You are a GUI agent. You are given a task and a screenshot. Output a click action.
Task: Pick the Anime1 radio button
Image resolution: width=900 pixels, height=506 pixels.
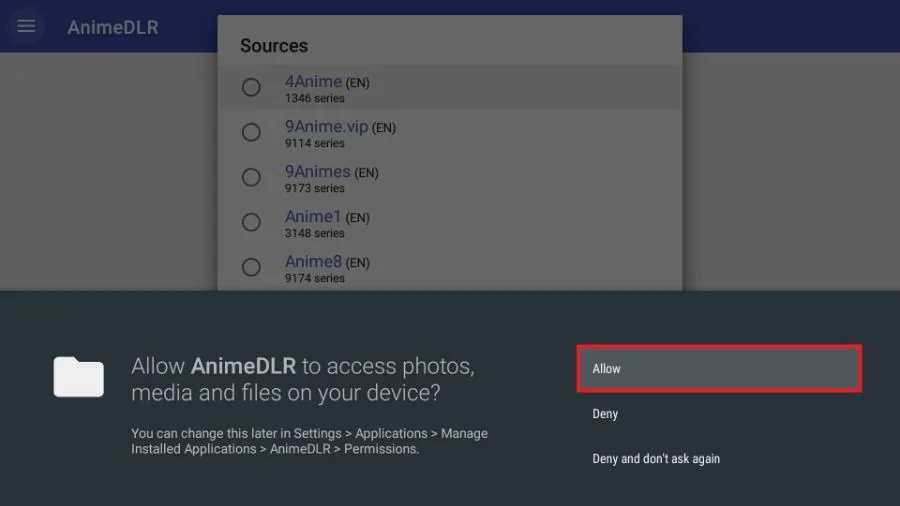(x=251, y=222)
